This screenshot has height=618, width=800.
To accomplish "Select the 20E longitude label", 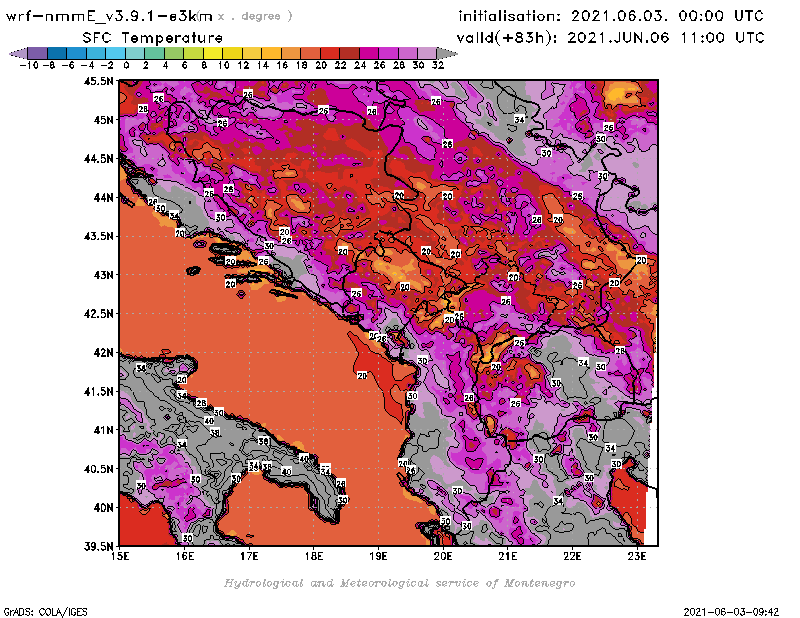I will (x=443, y=556).
